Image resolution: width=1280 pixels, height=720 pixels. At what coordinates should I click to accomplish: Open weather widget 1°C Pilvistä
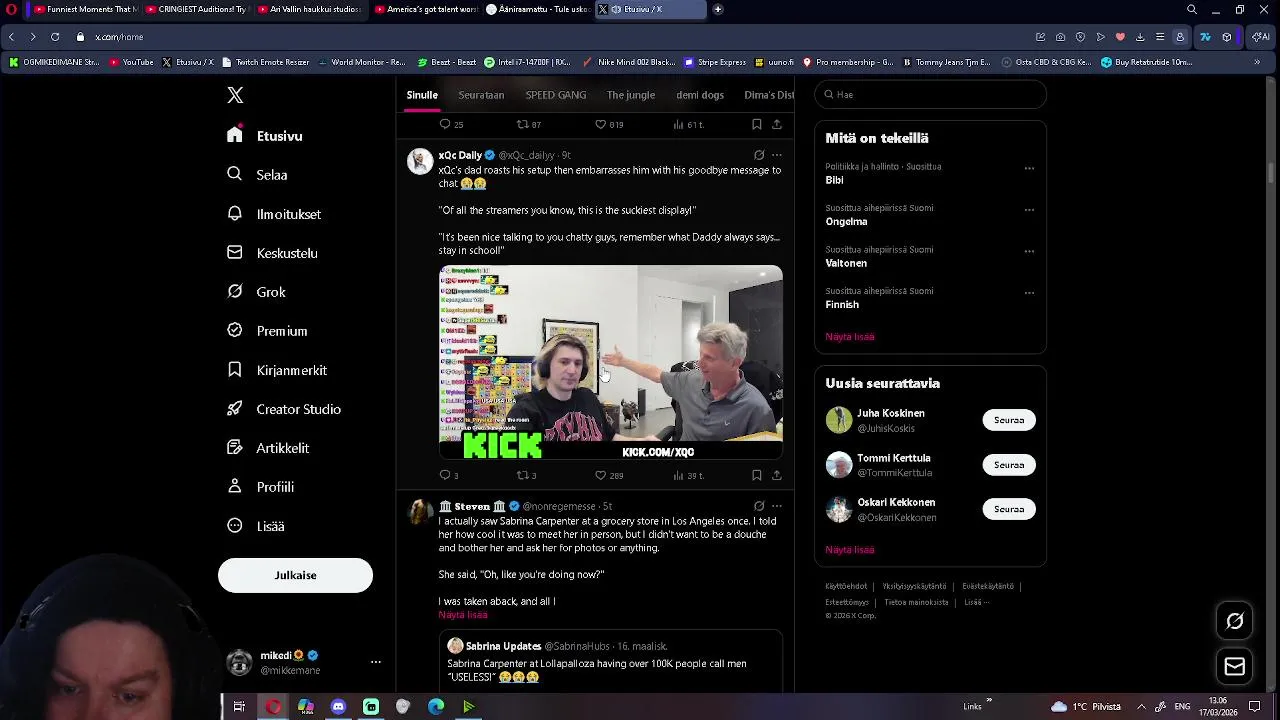coord(1086,707)
